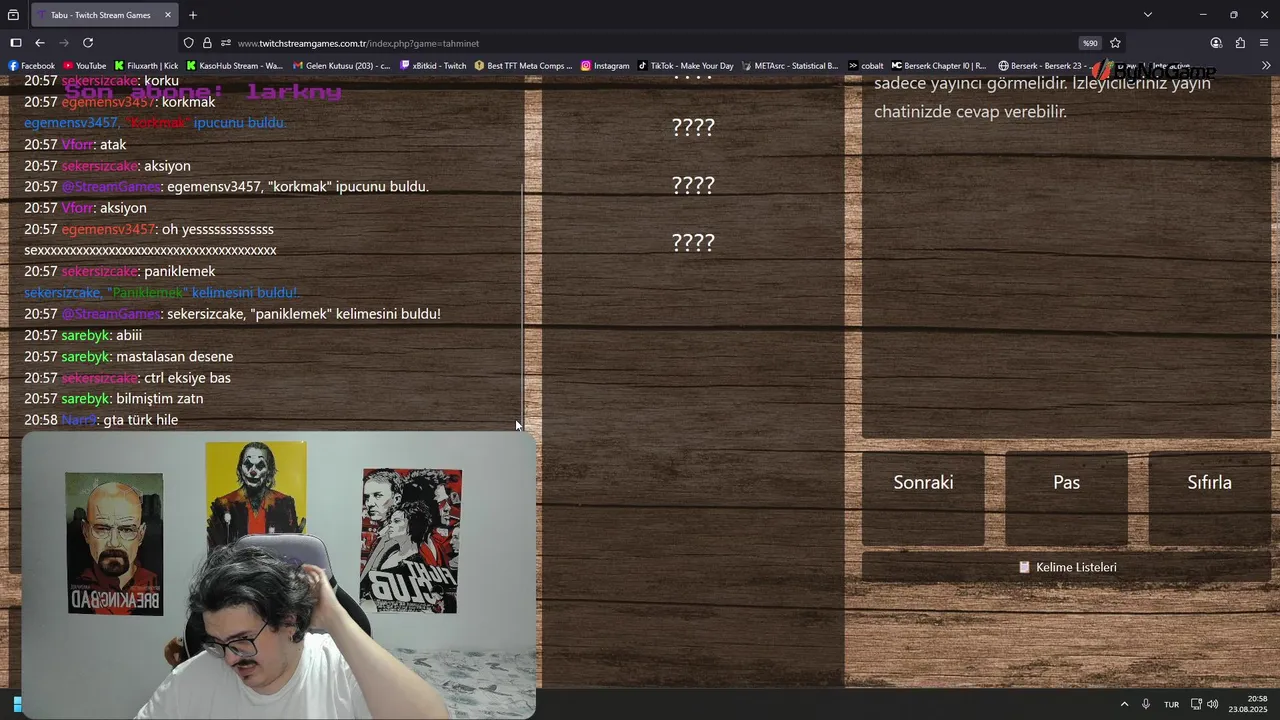Click the egemensv3457 'korkmak' chat message
This screenshot has width=1280, height=720.
[120, 102]
